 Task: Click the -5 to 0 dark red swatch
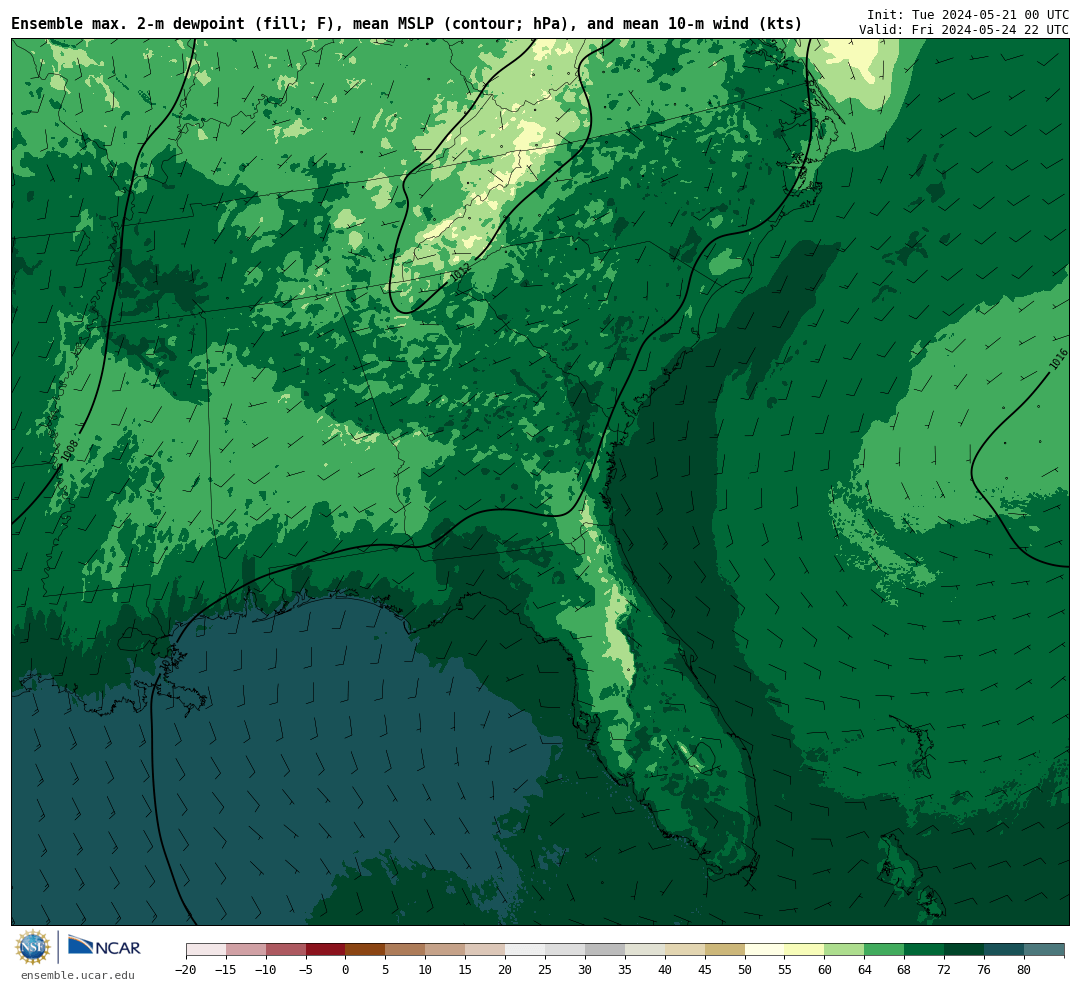[325, 950]
